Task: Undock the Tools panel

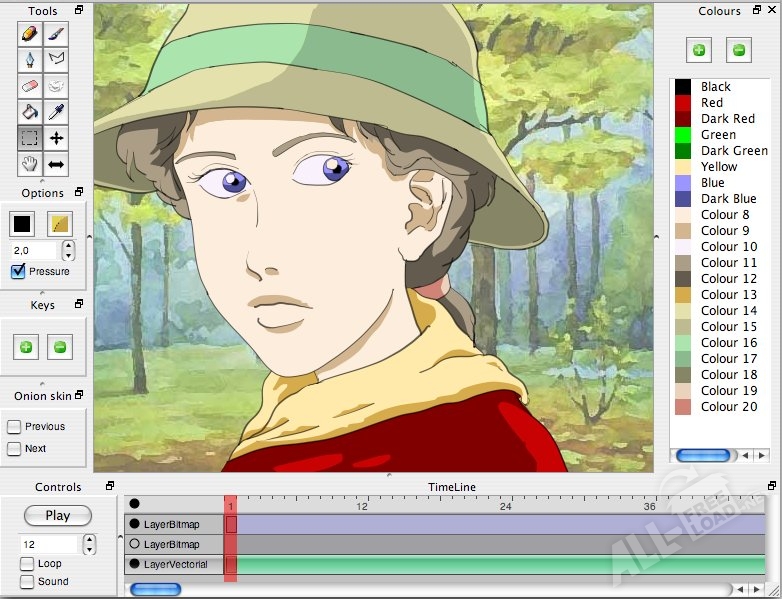Action: [x=79, y=11]
